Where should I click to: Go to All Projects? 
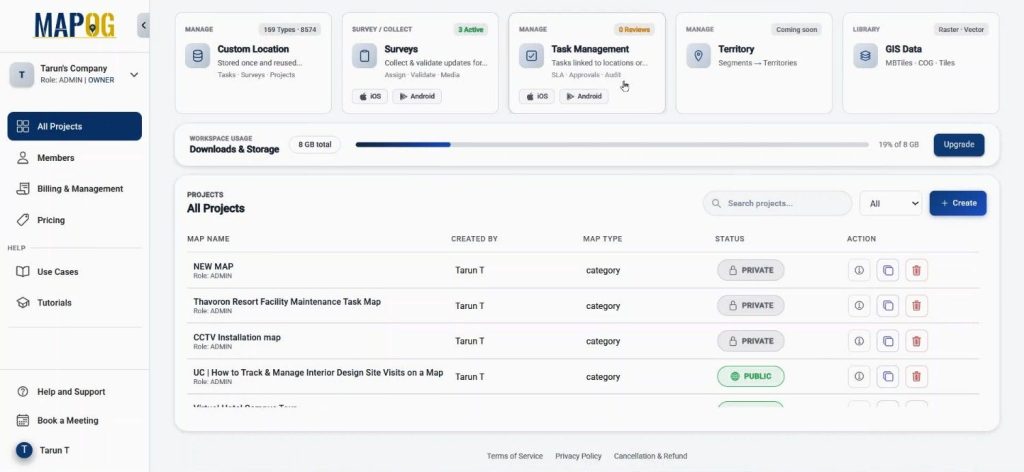coord(74,126)
